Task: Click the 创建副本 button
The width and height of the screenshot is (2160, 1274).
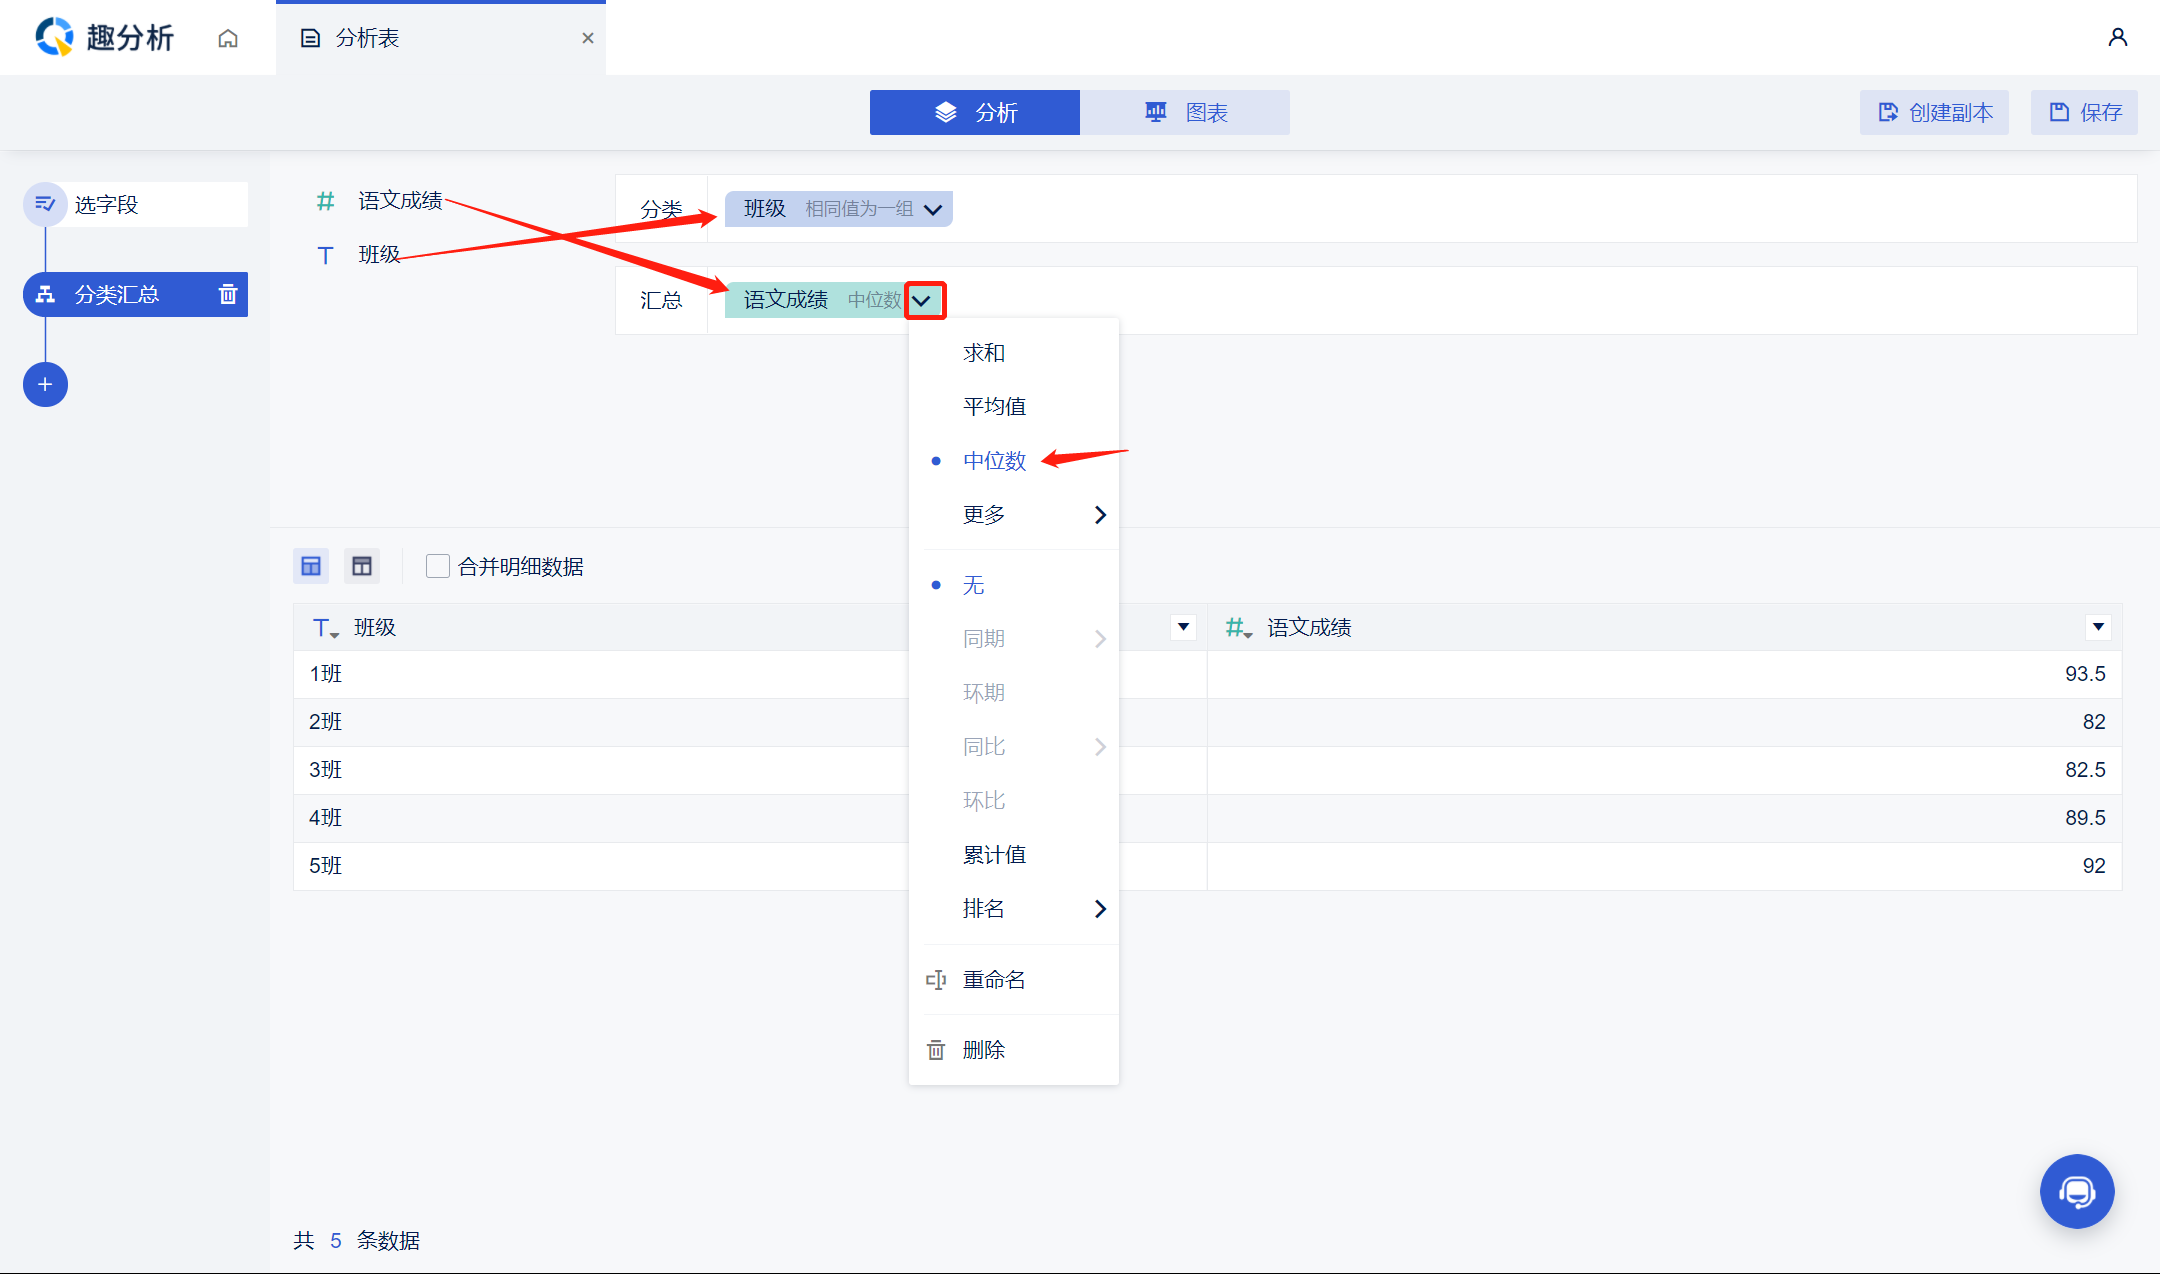Action: pyautogui.click(x=1934, y=112)
